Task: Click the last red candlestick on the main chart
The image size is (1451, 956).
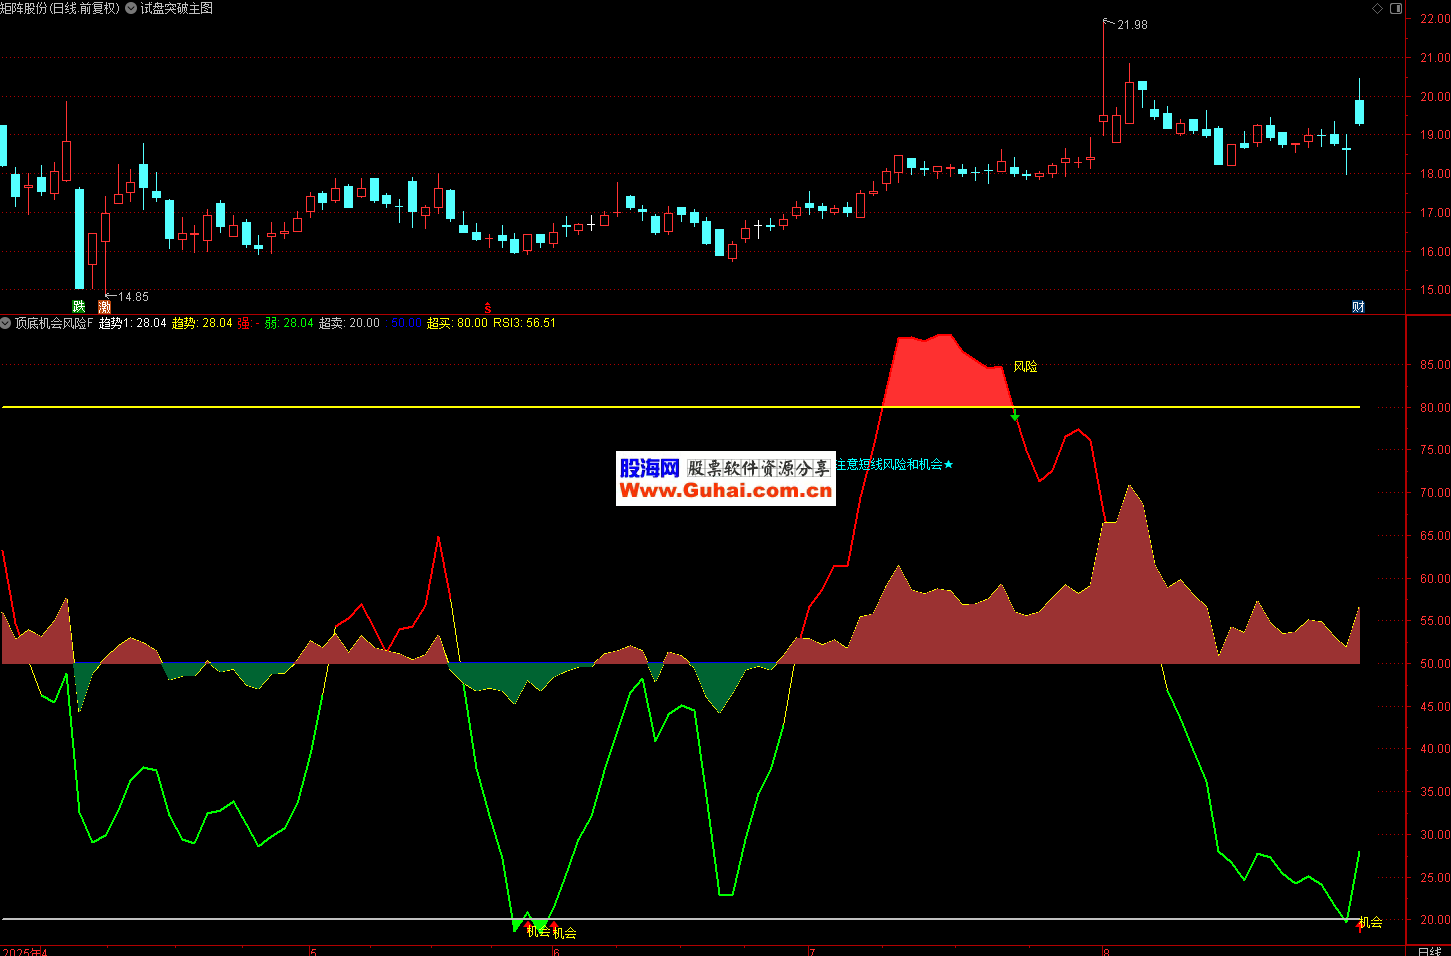Action: point(1308,138)
